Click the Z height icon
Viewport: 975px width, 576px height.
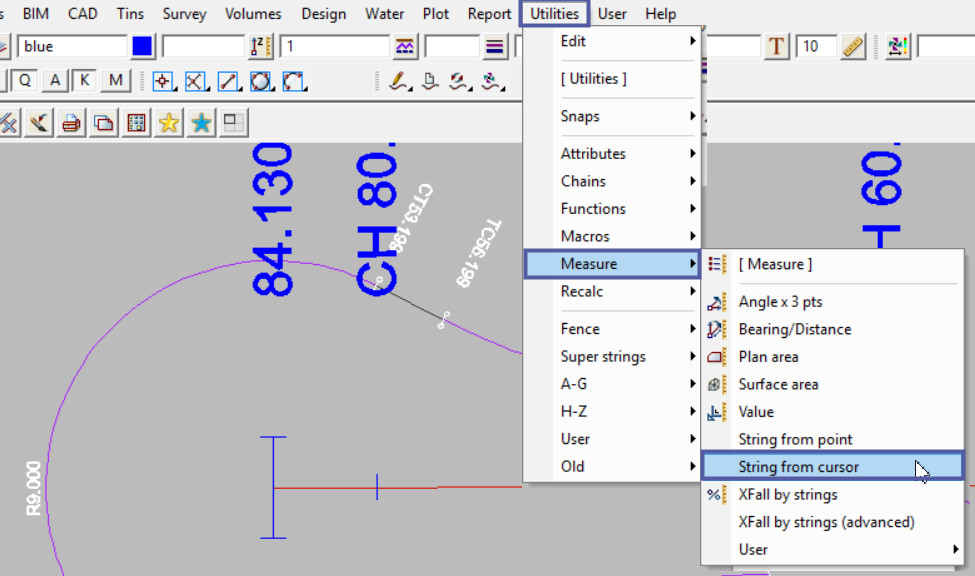(x=260, y=47)
